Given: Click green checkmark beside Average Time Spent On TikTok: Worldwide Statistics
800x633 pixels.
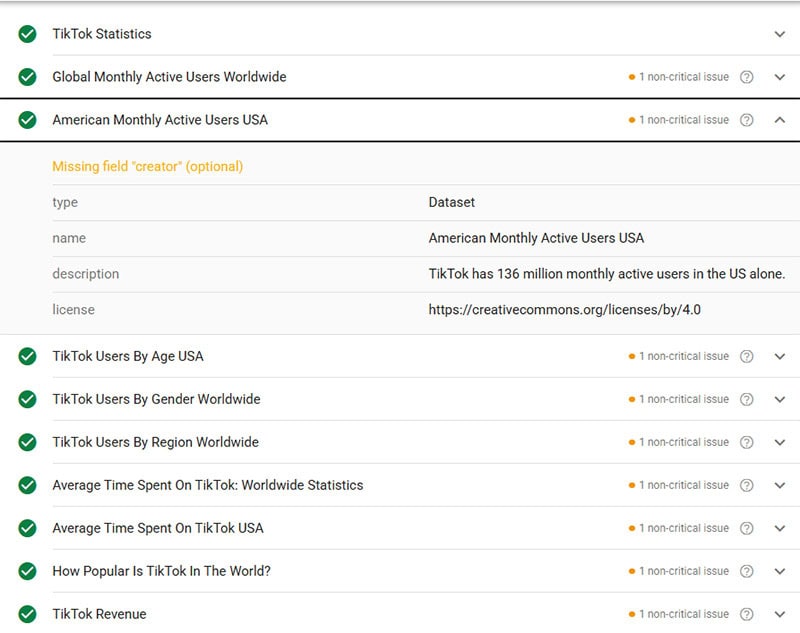Looking at the screenshot, I should click(x=28, y=485).
